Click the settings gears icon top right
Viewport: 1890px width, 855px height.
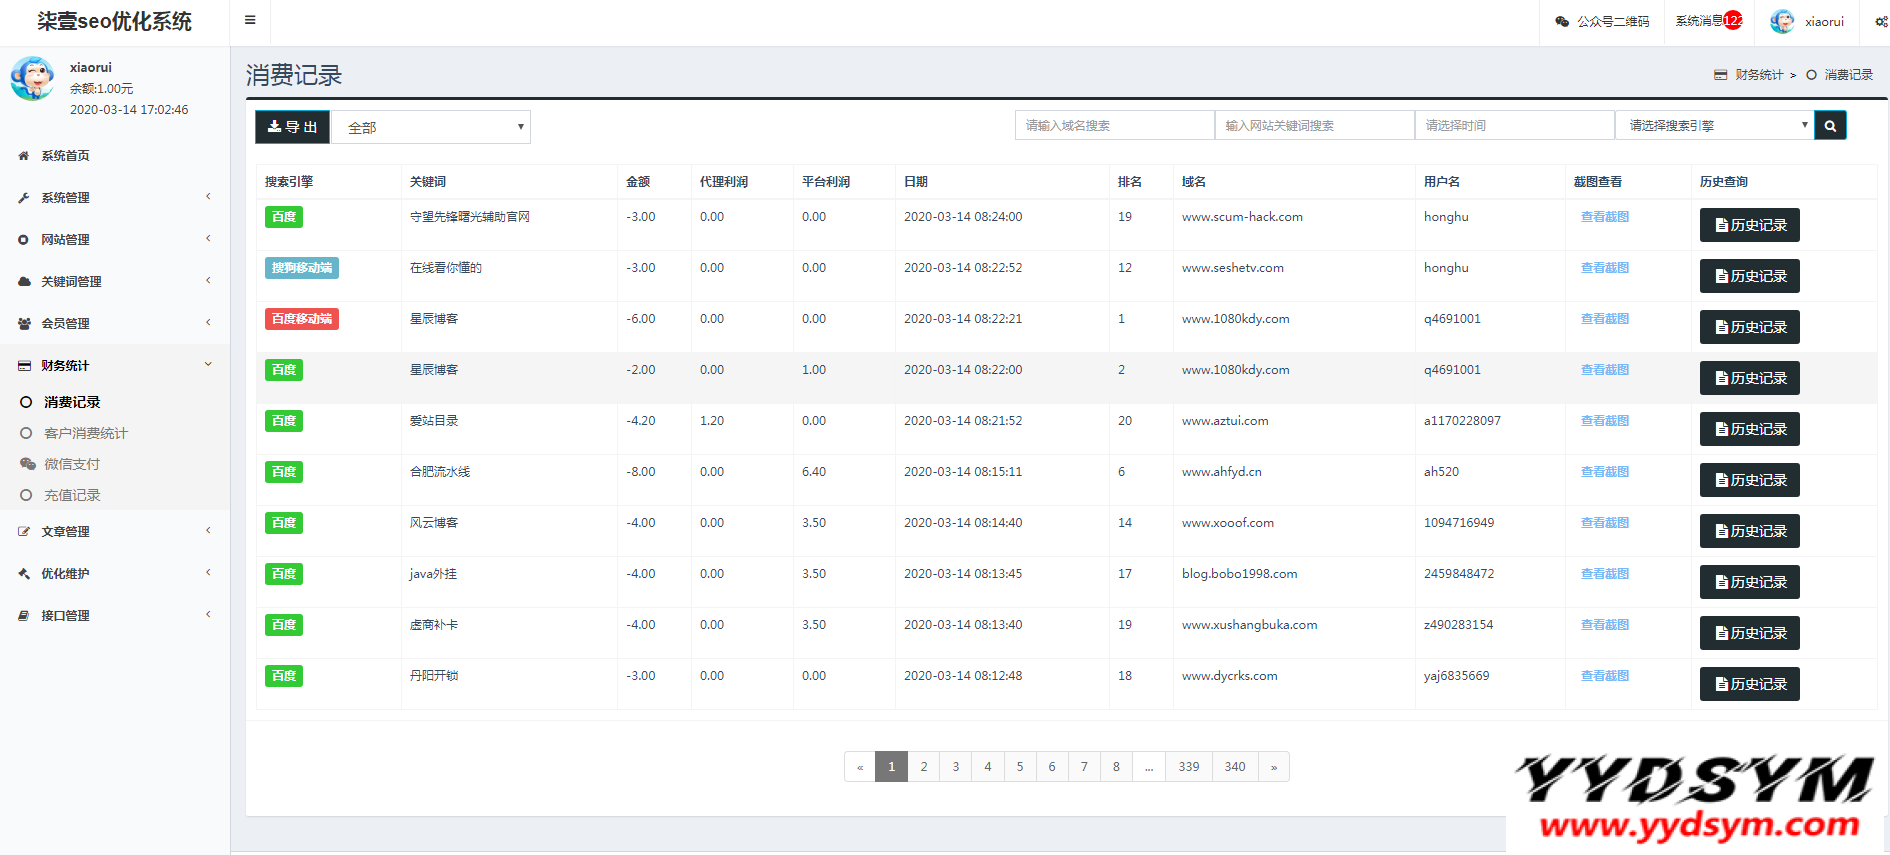1881,21
